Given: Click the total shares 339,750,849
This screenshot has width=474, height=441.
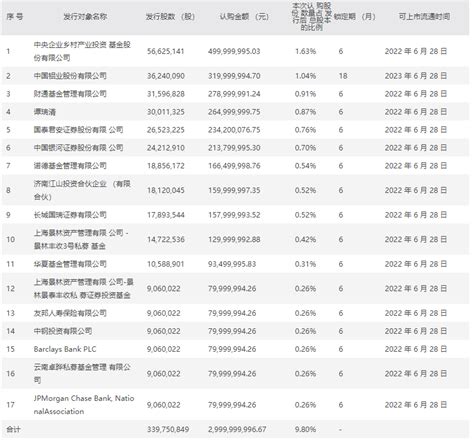Looking at the screenshot, I should click(x=168, y=429).
